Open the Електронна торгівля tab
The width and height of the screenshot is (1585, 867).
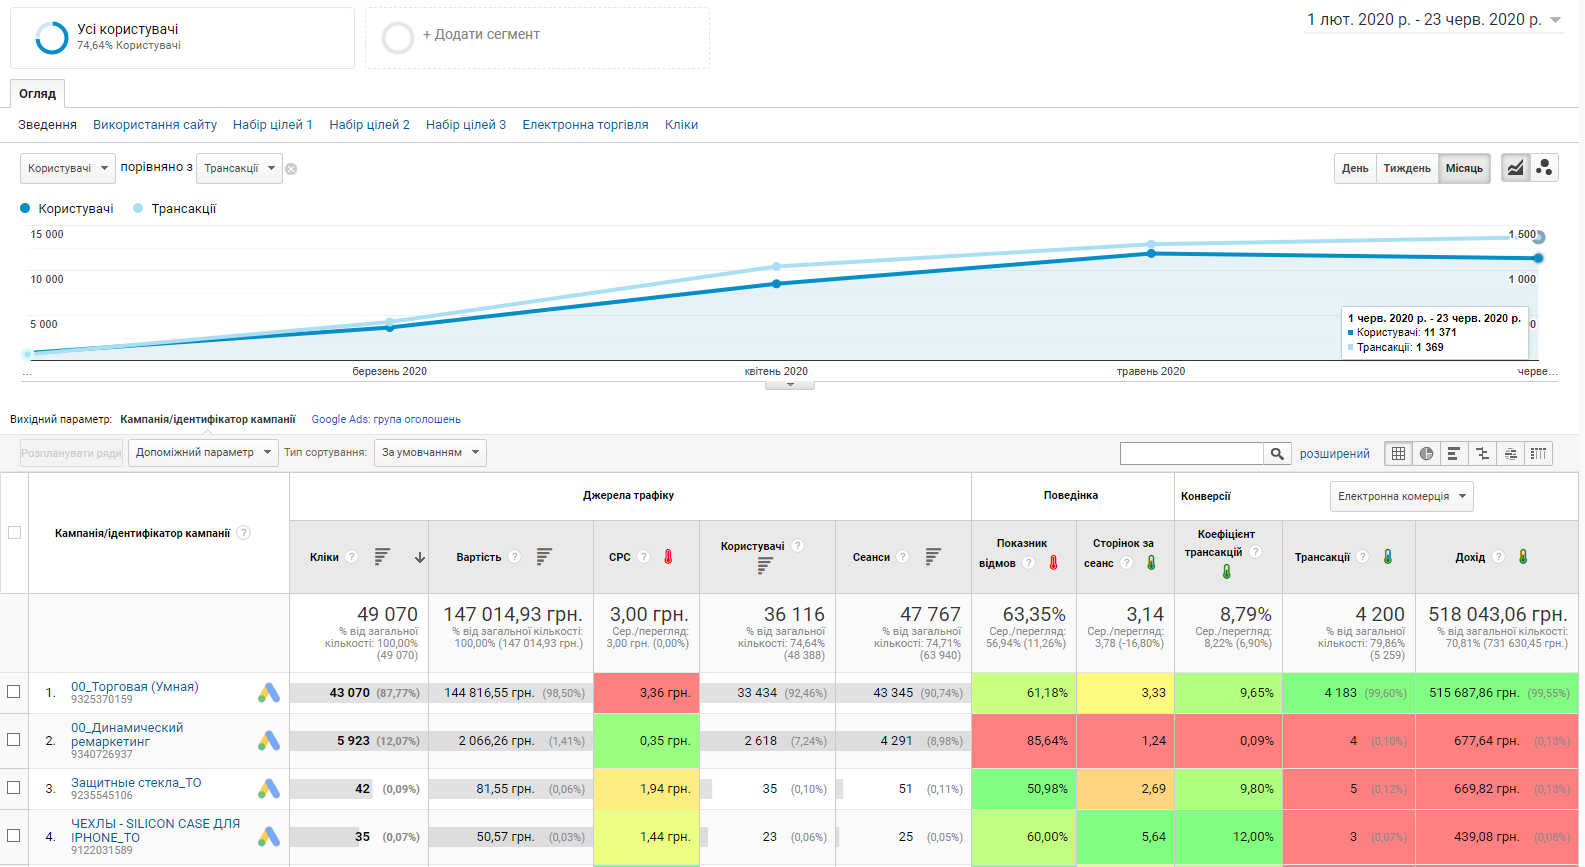coord(585,125)
